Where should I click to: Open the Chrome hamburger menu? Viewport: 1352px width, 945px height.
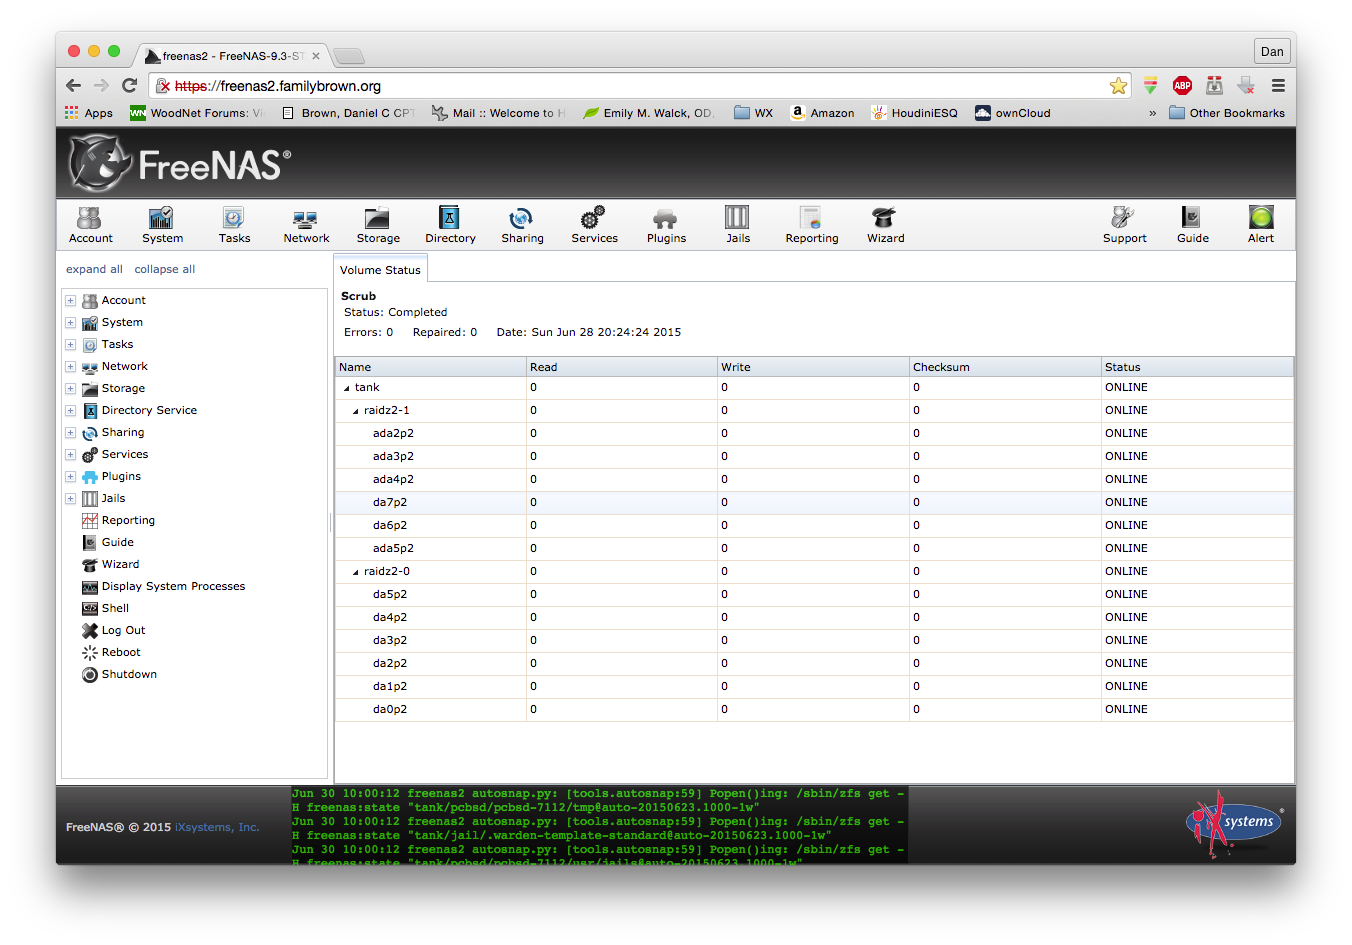tap(1278, 85)
